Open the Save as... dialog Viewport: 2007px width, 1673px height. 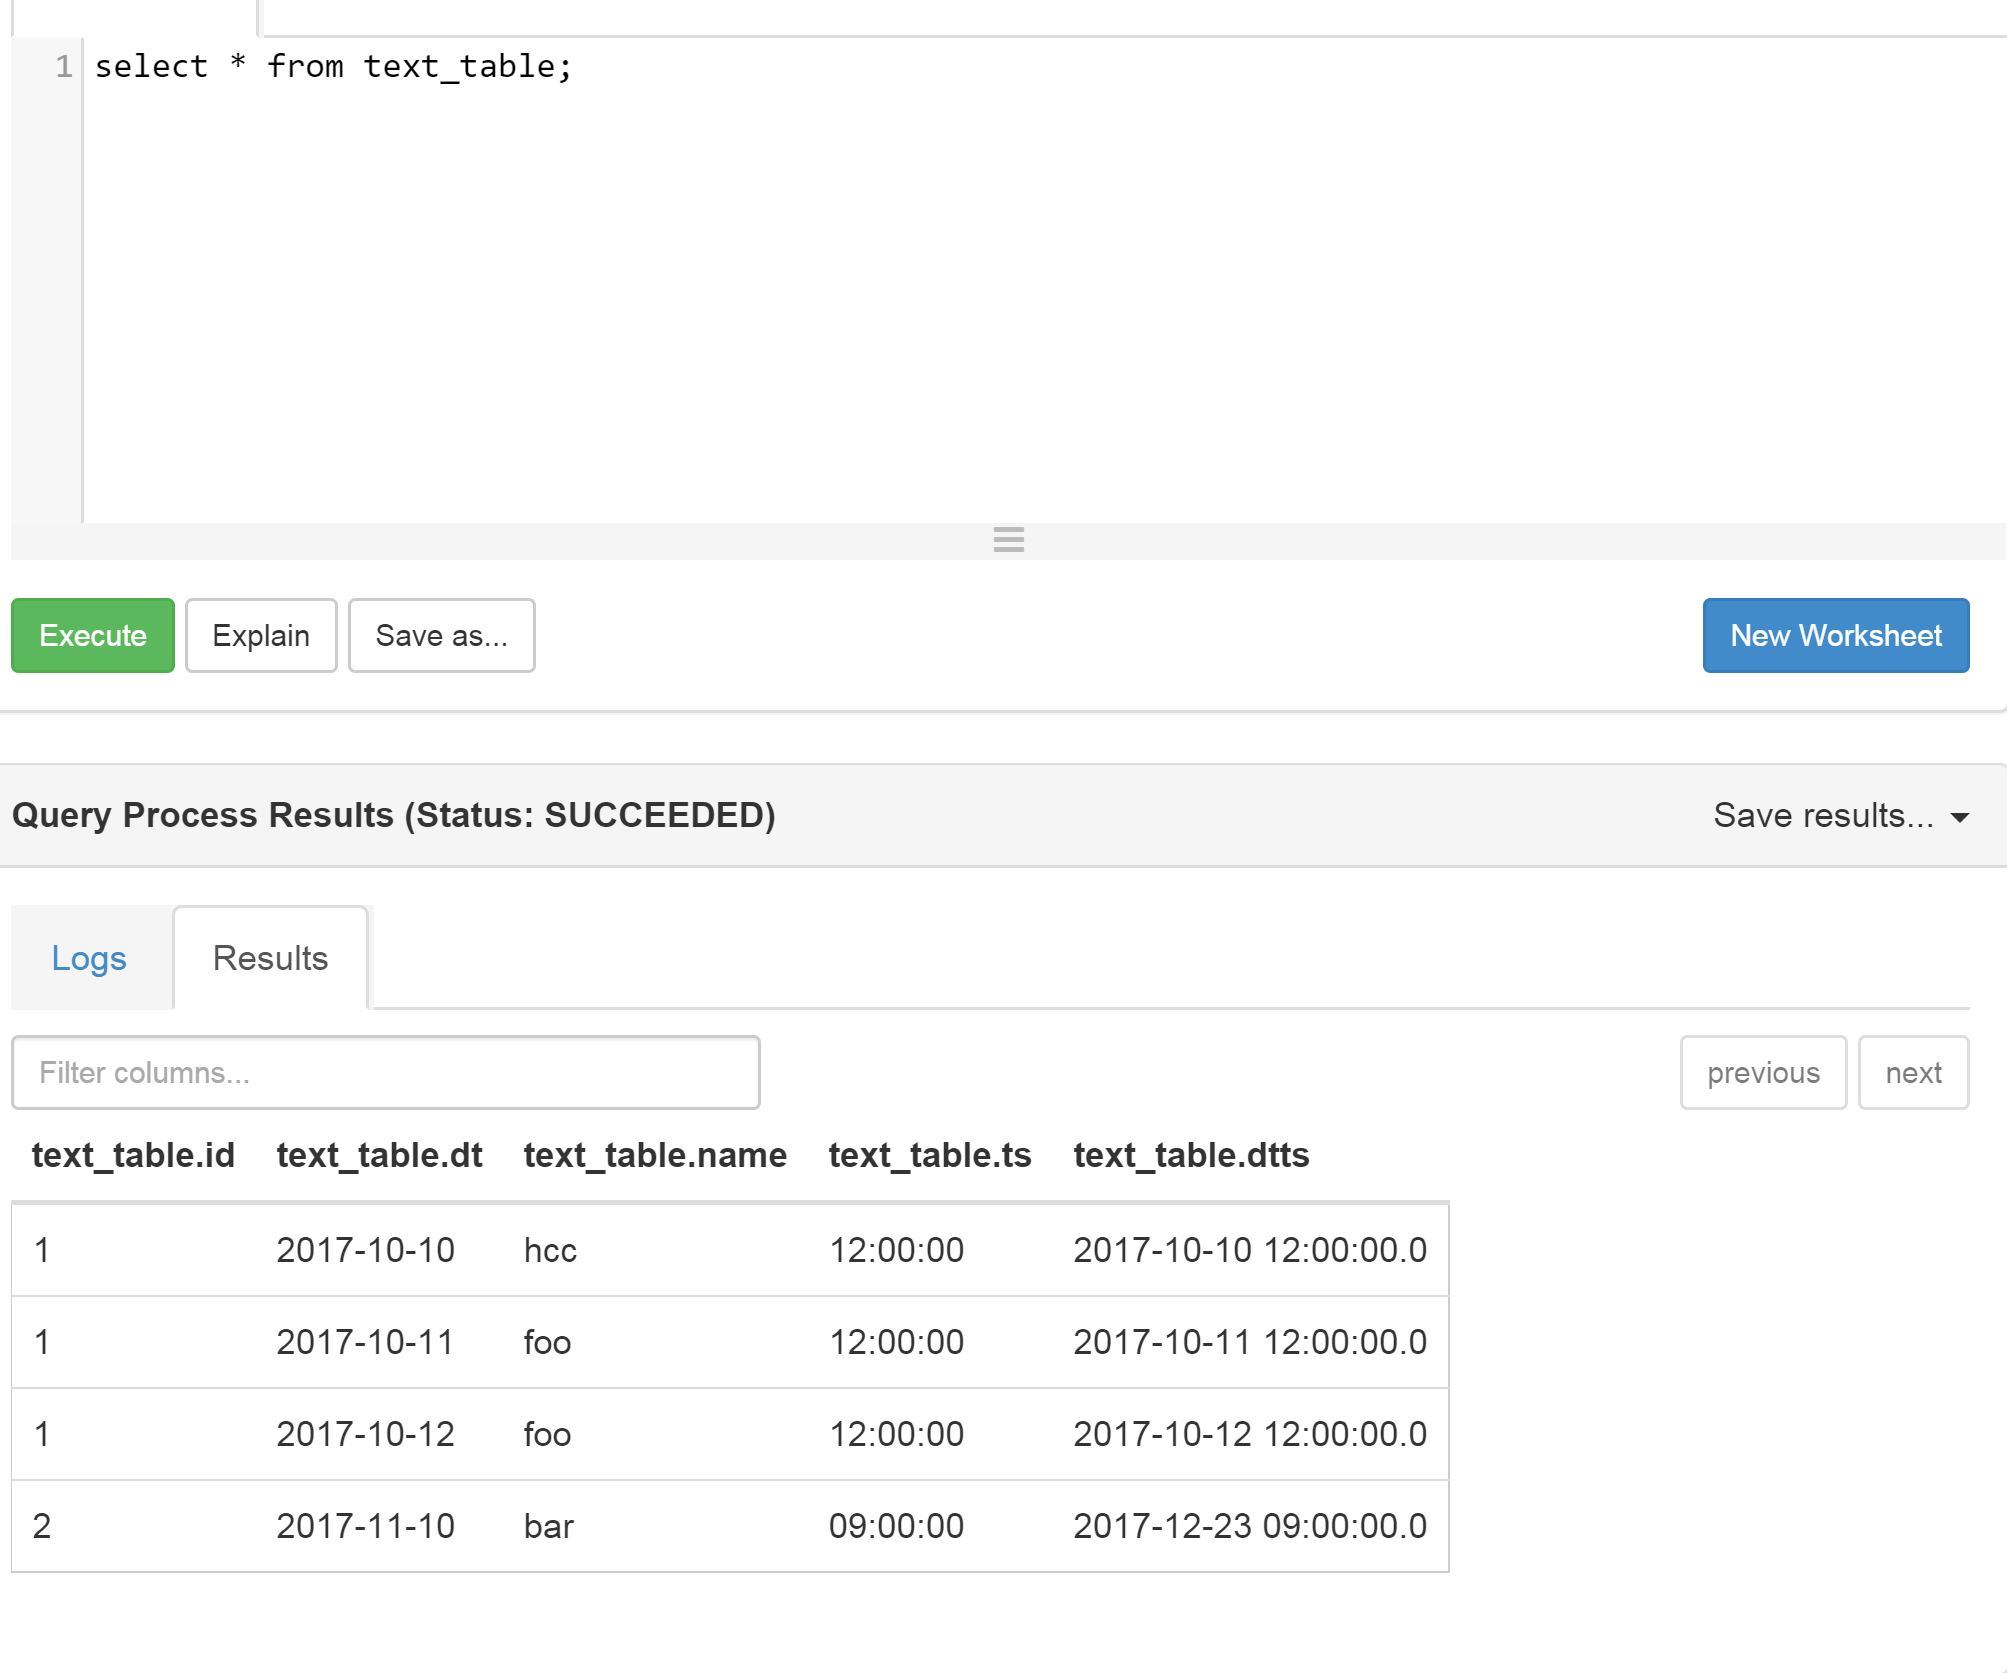[441, 635]
